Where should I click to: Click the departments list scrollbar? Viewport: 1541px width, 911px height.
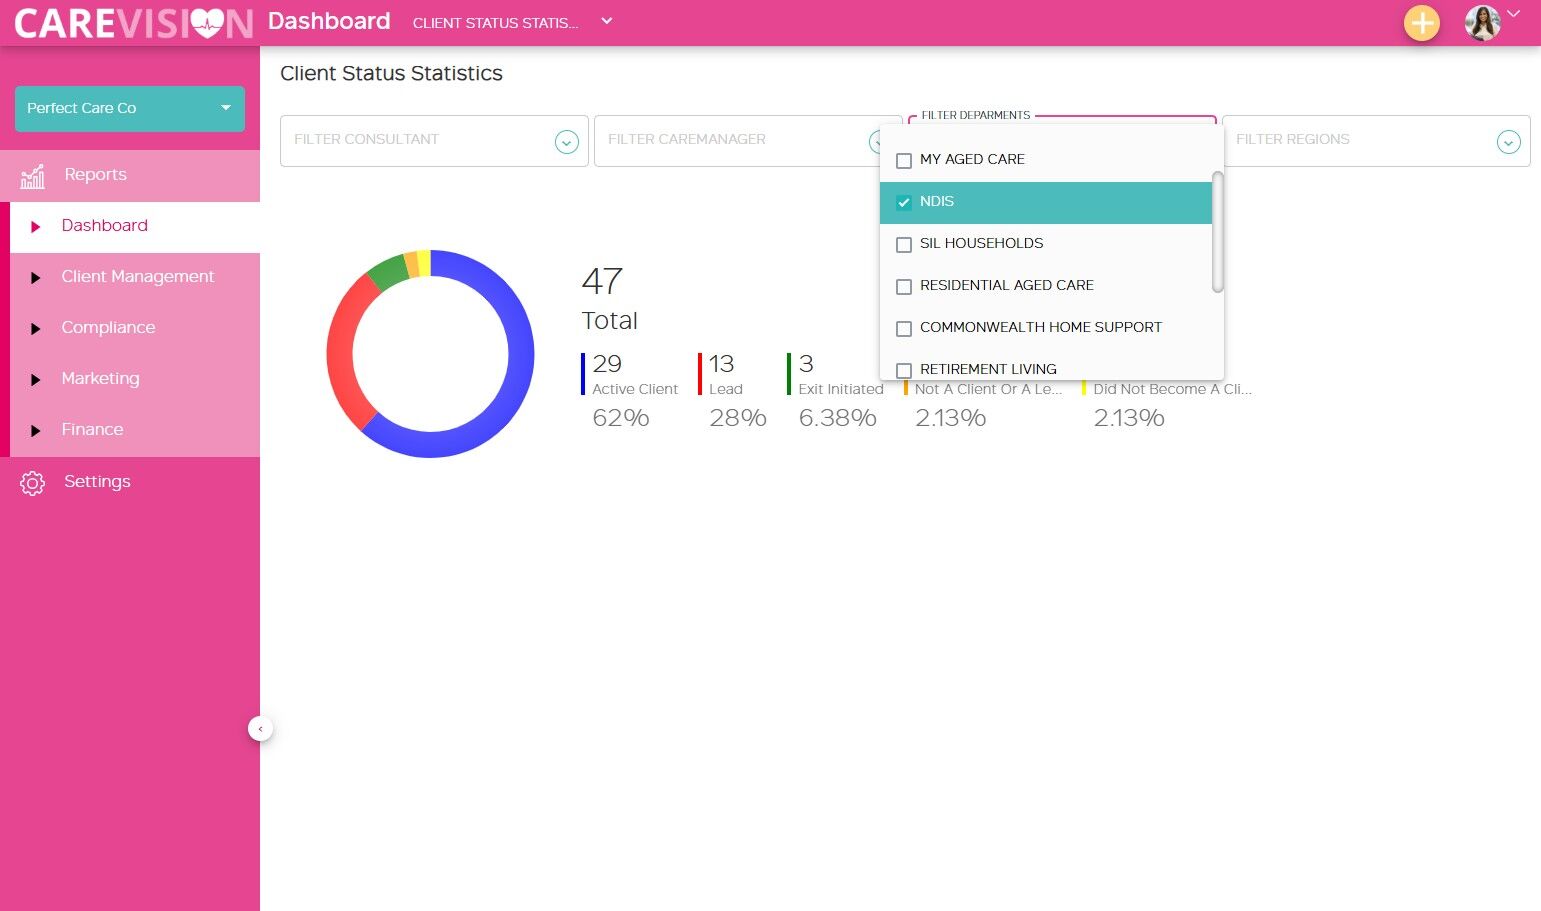pyautogui.click(x=1218, y=232)
